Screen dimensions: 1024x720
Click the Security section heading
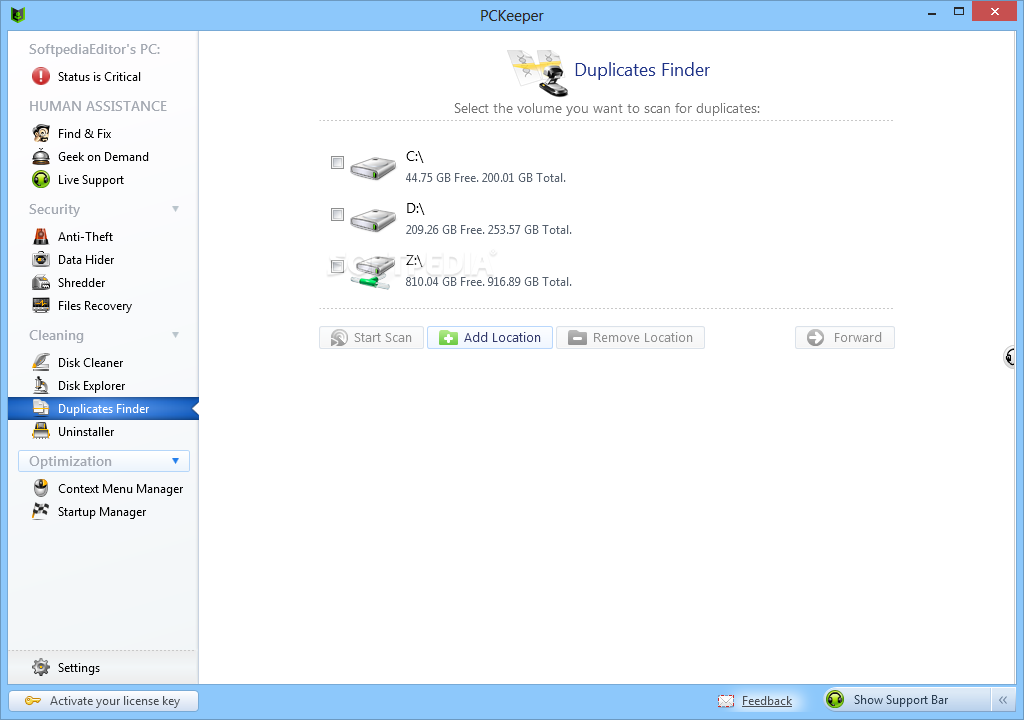click(x=54, y=209)
